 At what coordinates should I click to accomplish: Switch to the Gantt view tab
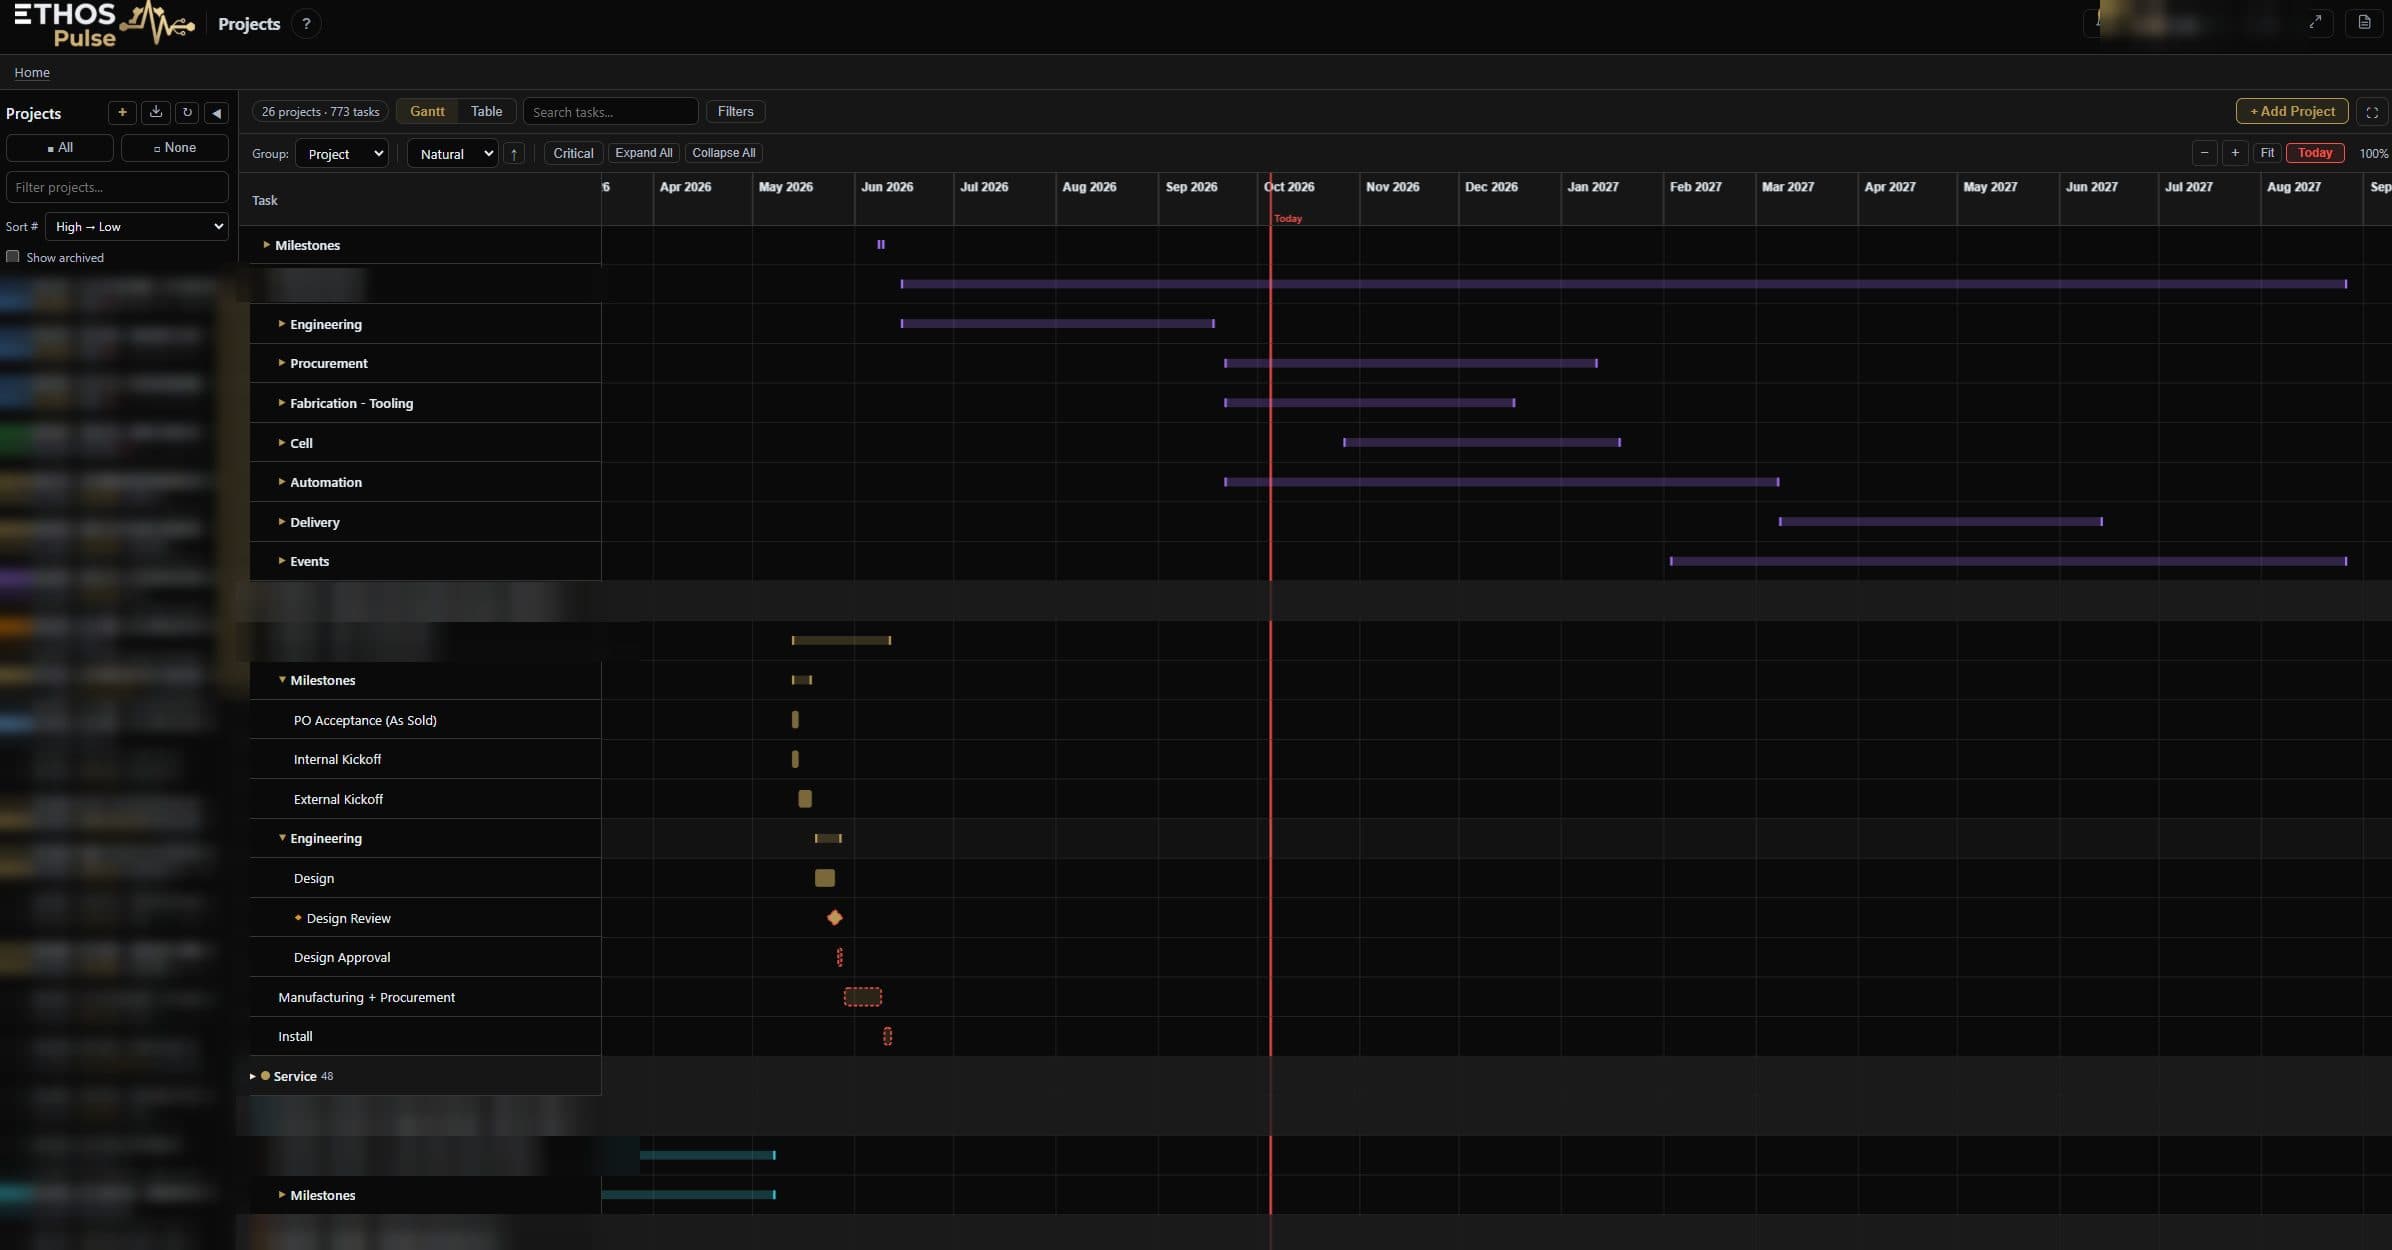pos(427,111)
